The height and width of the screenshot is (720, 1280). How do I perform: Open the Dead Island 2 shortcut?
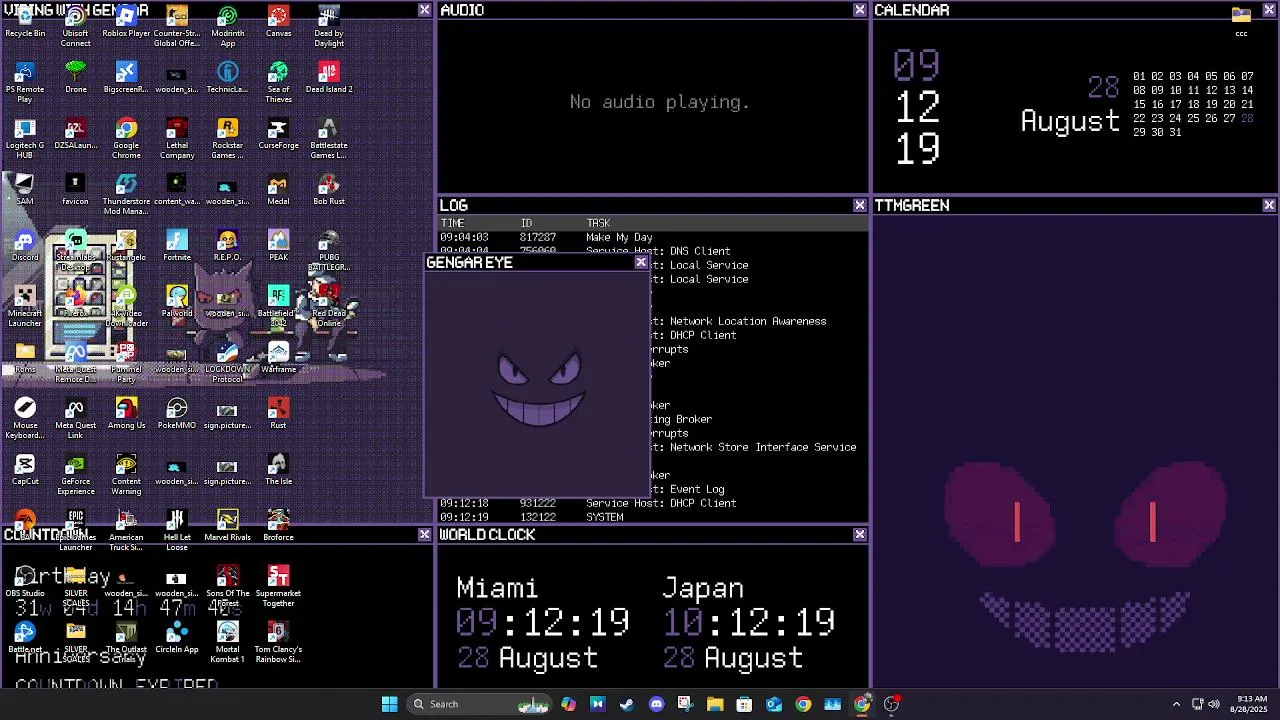328,79
